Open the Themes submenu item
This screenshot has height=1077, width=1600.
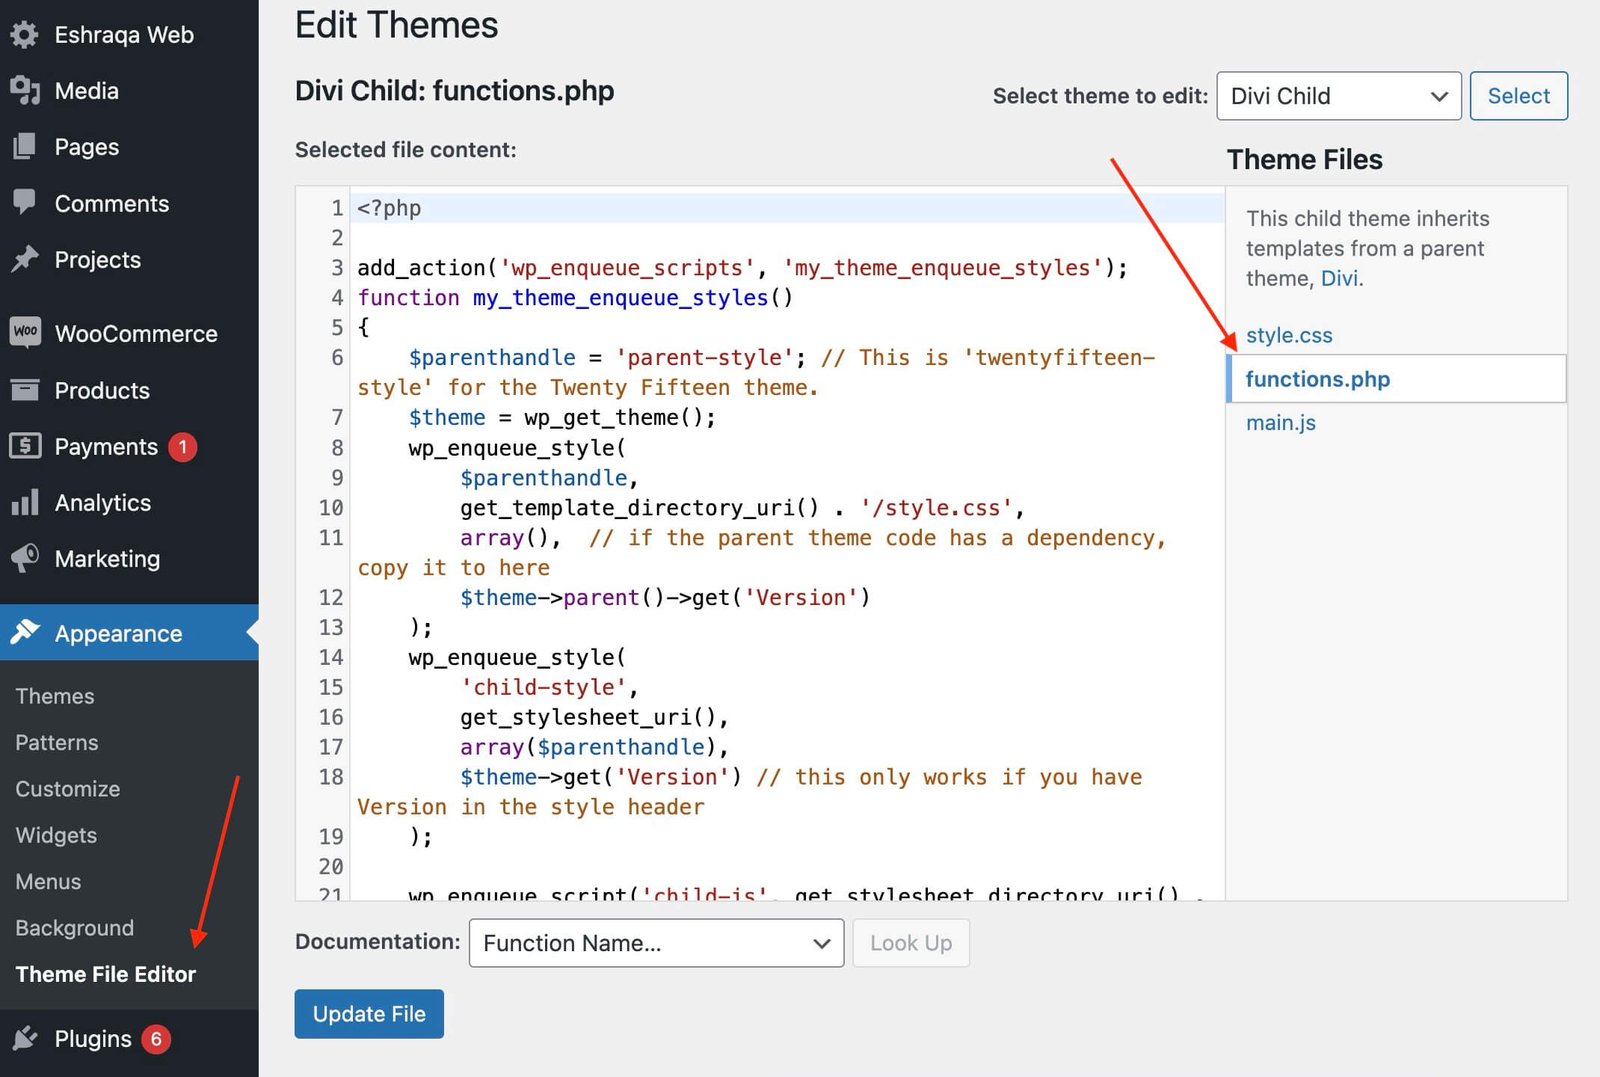pos(55,696)
